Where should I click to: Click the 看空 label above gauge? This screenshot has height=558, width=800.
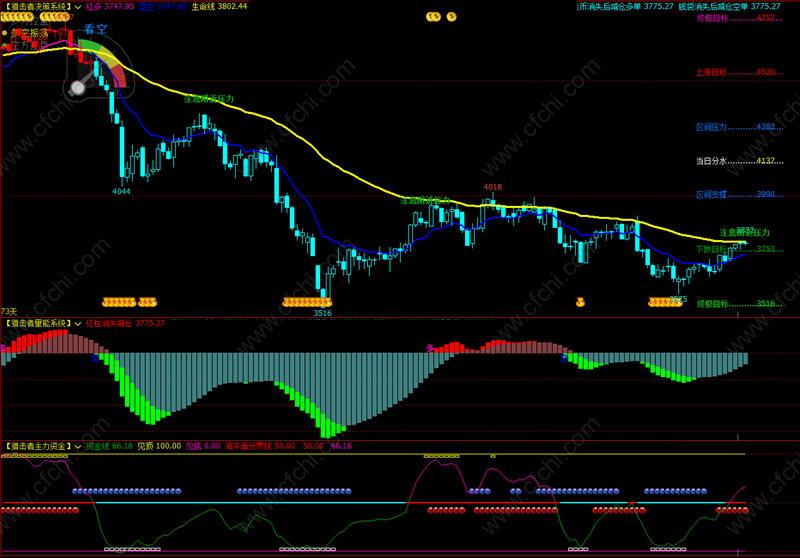(x=95, y=29)
